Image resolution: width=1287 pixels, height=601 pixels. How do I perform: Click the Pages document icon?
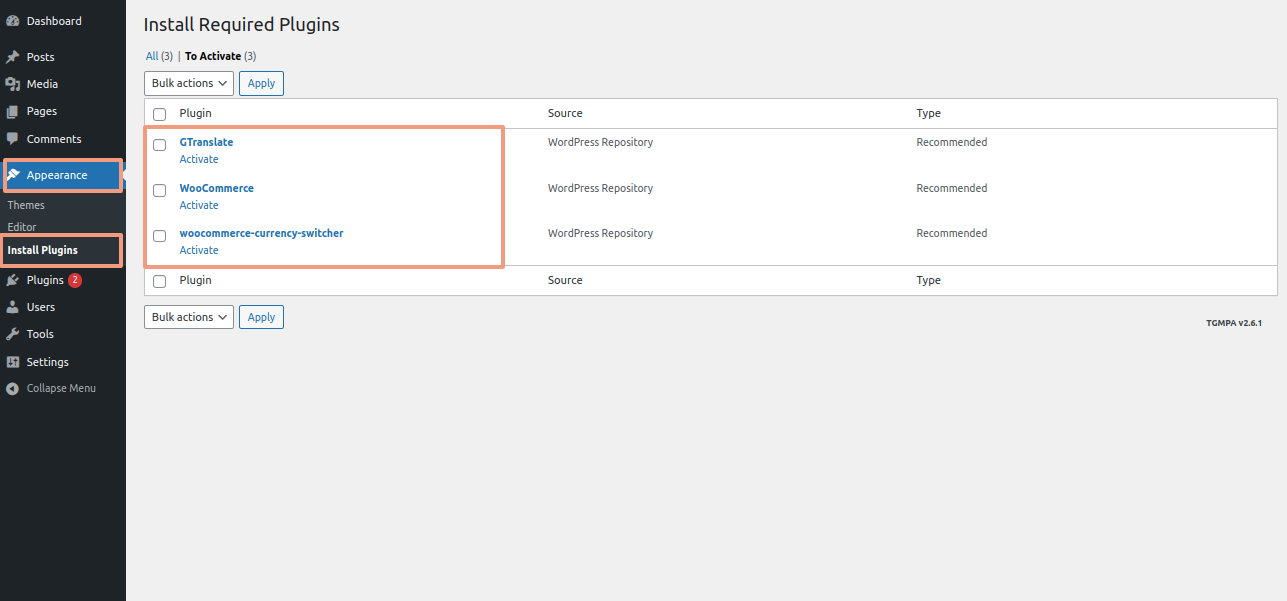tap(13, 111)
